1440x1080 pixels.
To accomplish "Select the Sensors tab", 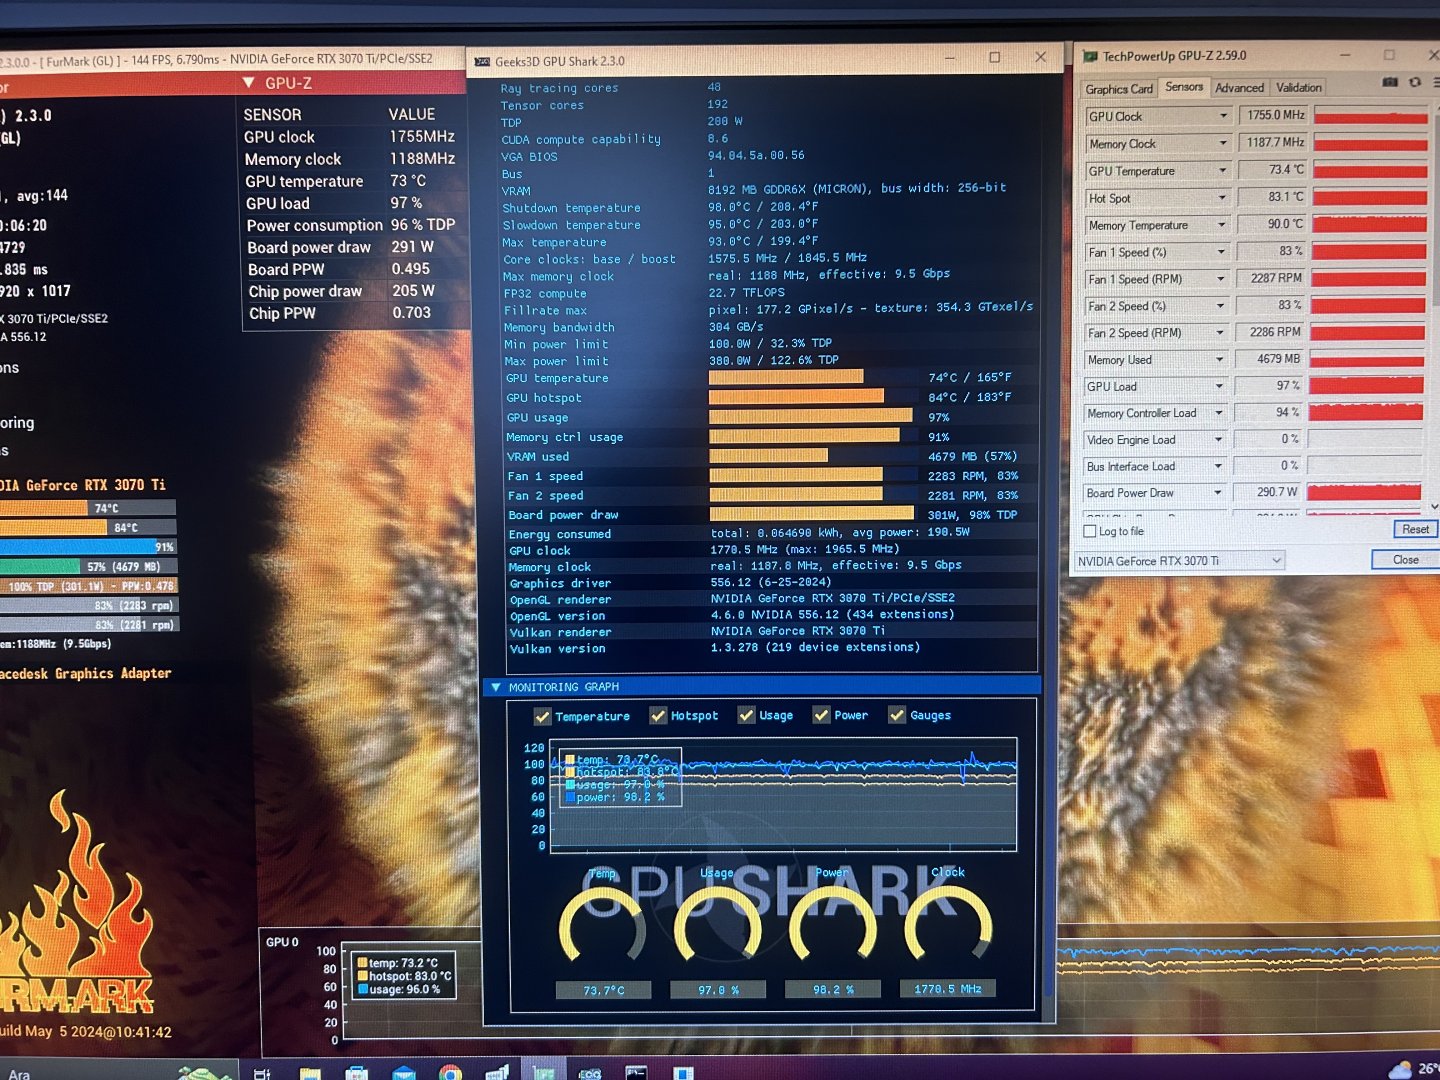I will point(1184,87).
